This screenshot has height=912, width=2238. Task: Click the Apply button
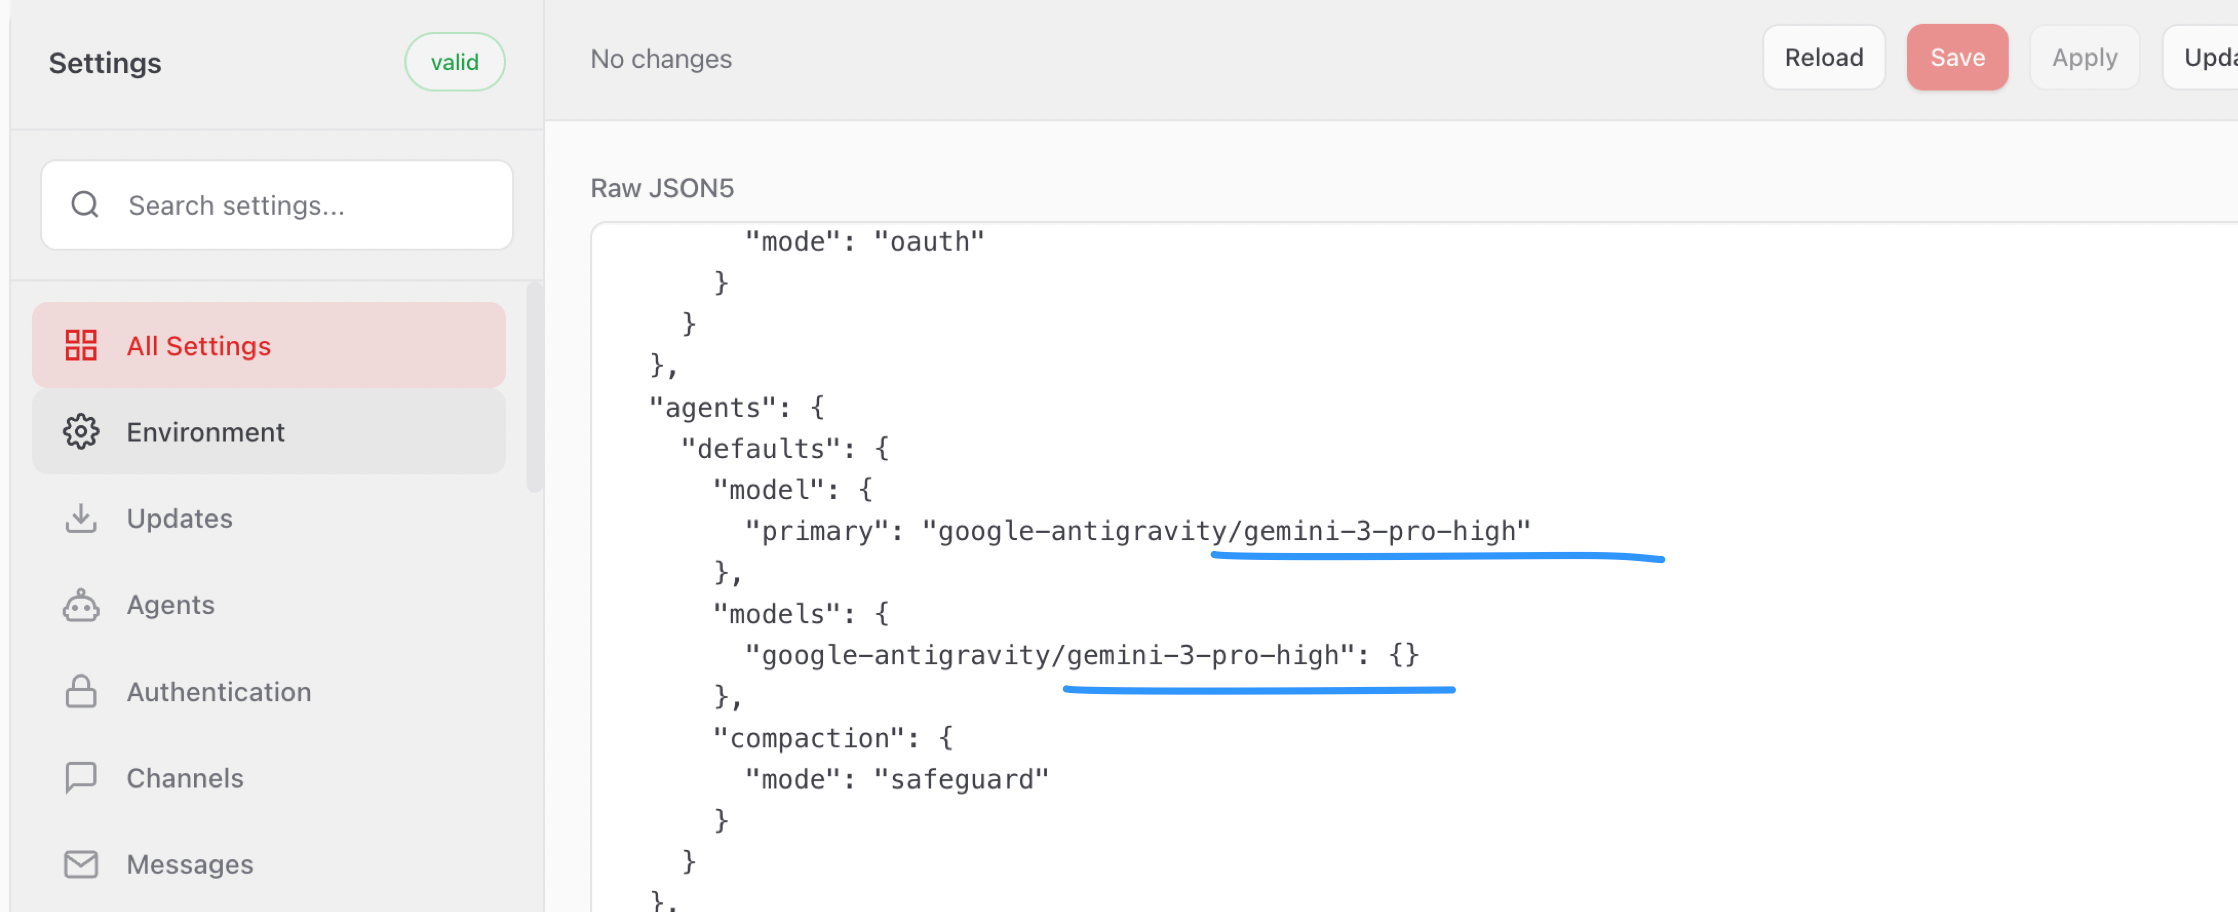tap(2084, 58)
